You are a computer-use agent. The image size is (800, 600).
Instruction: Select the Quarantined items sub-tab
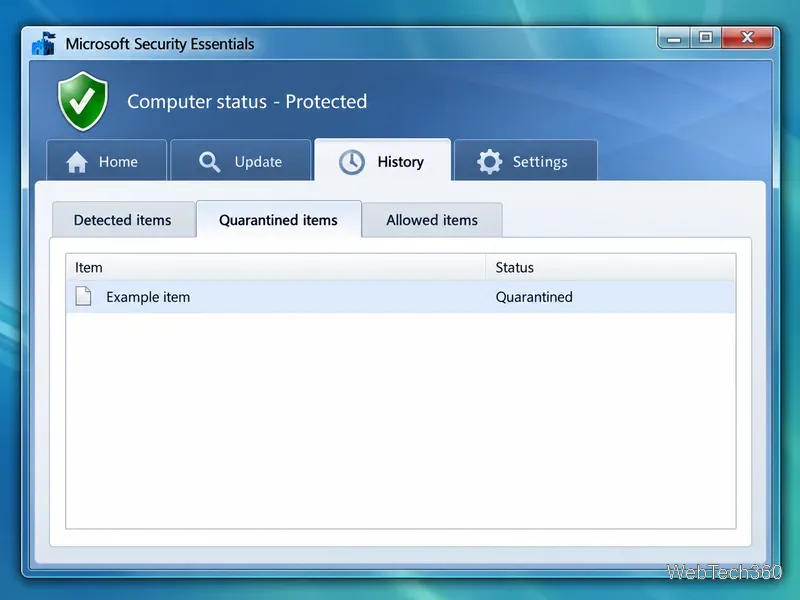point(279,220)
